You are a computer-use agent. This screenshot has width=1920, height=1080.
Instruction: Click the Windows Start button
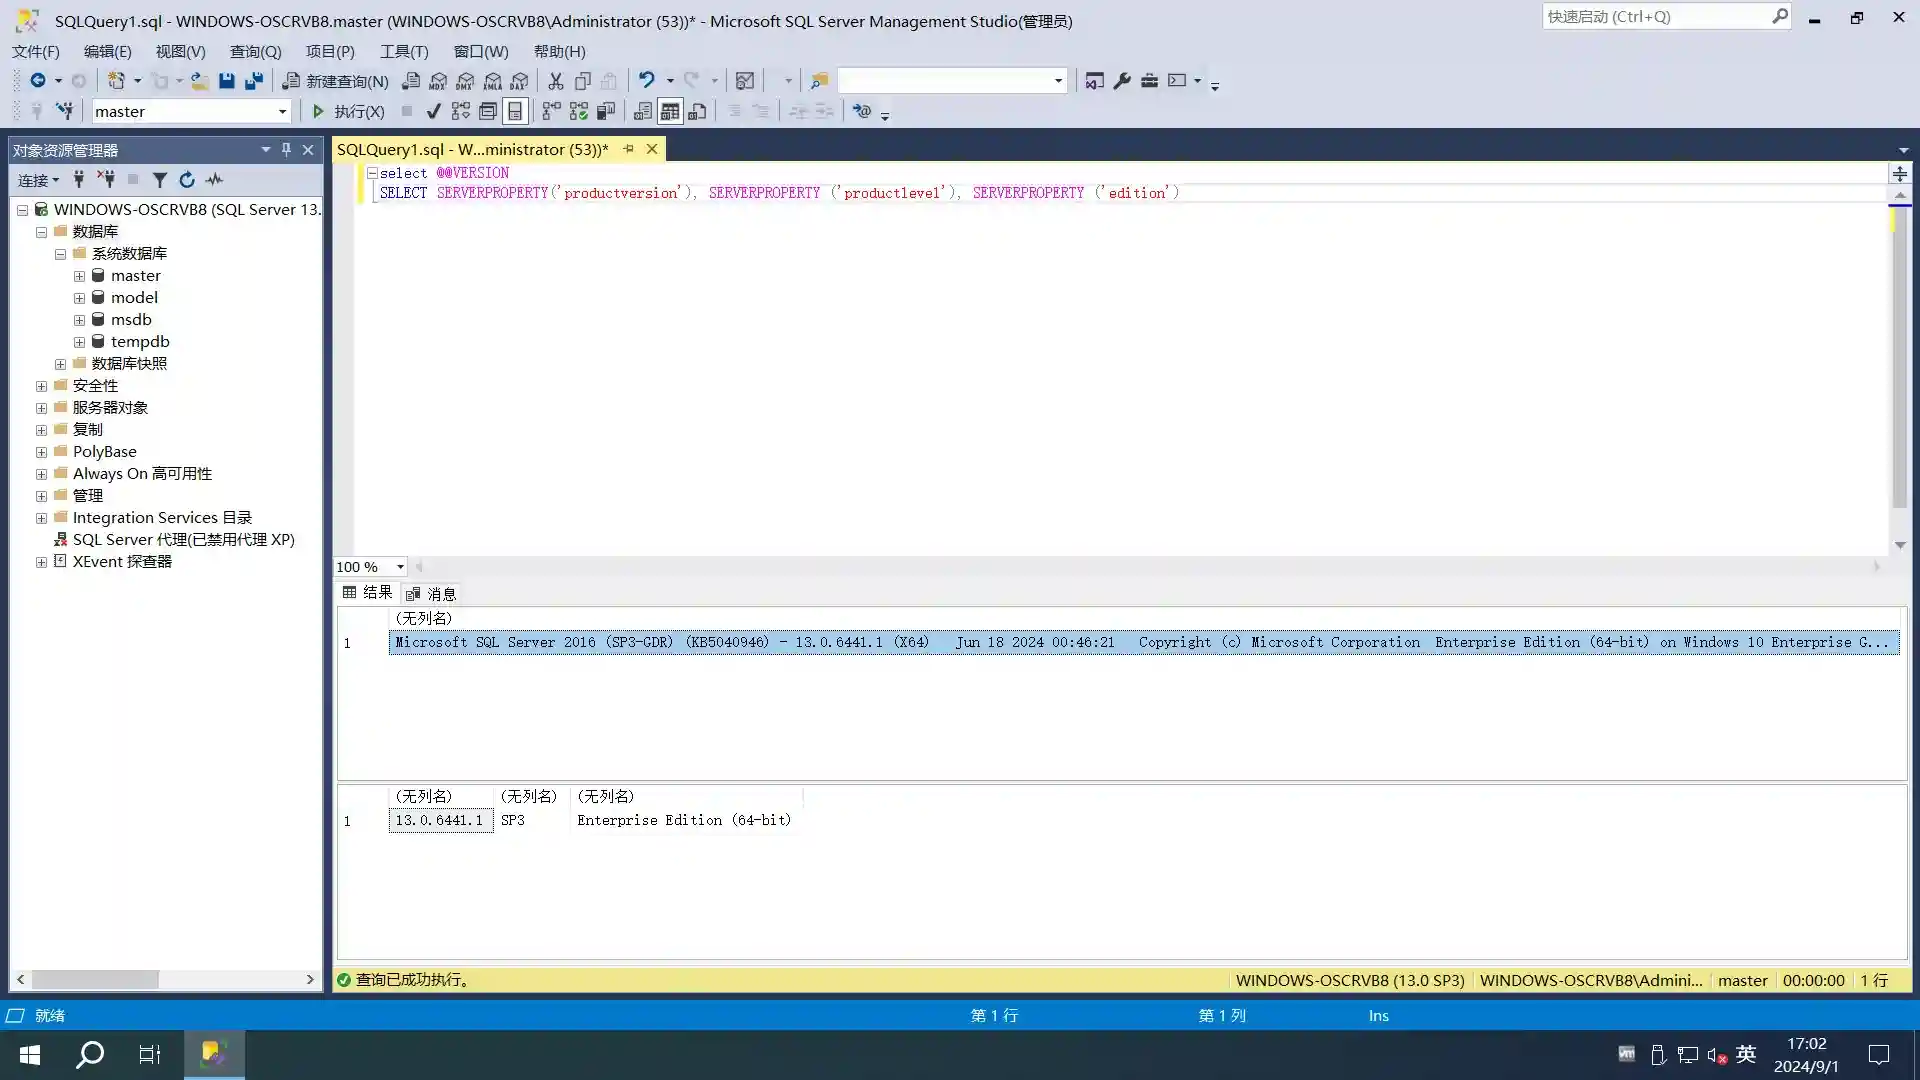pyautogui.click(x=30, y=1055)
